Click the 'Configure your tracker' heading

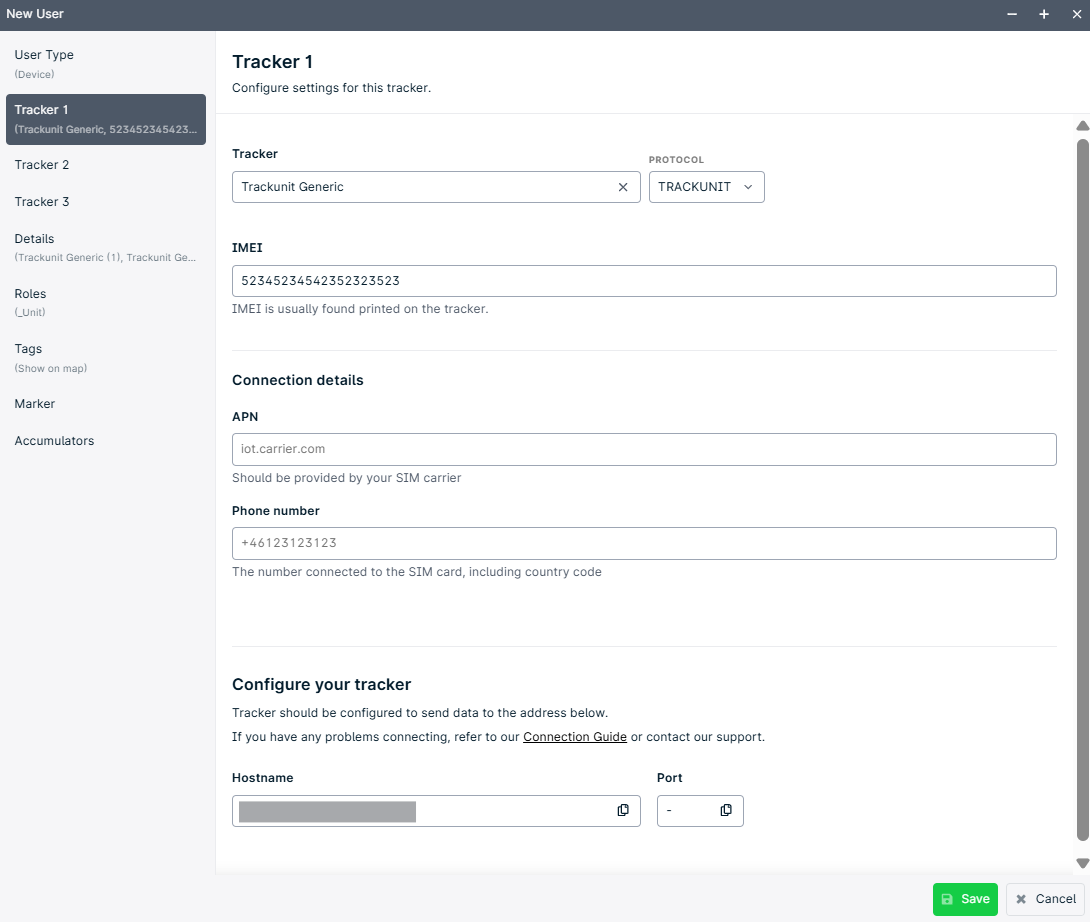[x=321, y=685]
